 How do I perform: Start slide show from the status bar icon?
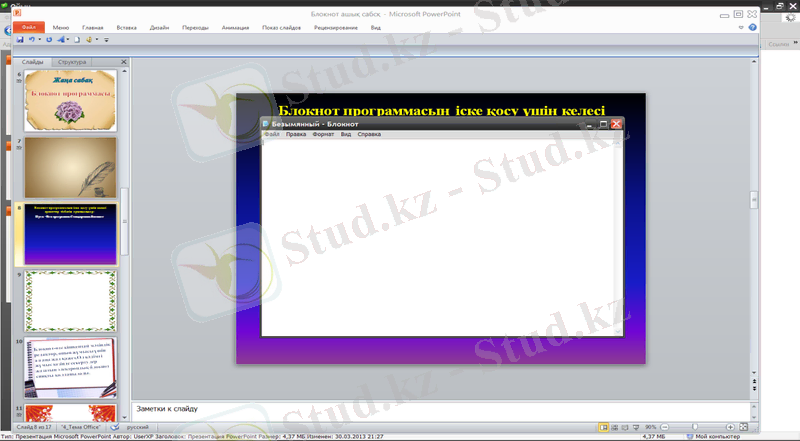click(x=633, y=427)
